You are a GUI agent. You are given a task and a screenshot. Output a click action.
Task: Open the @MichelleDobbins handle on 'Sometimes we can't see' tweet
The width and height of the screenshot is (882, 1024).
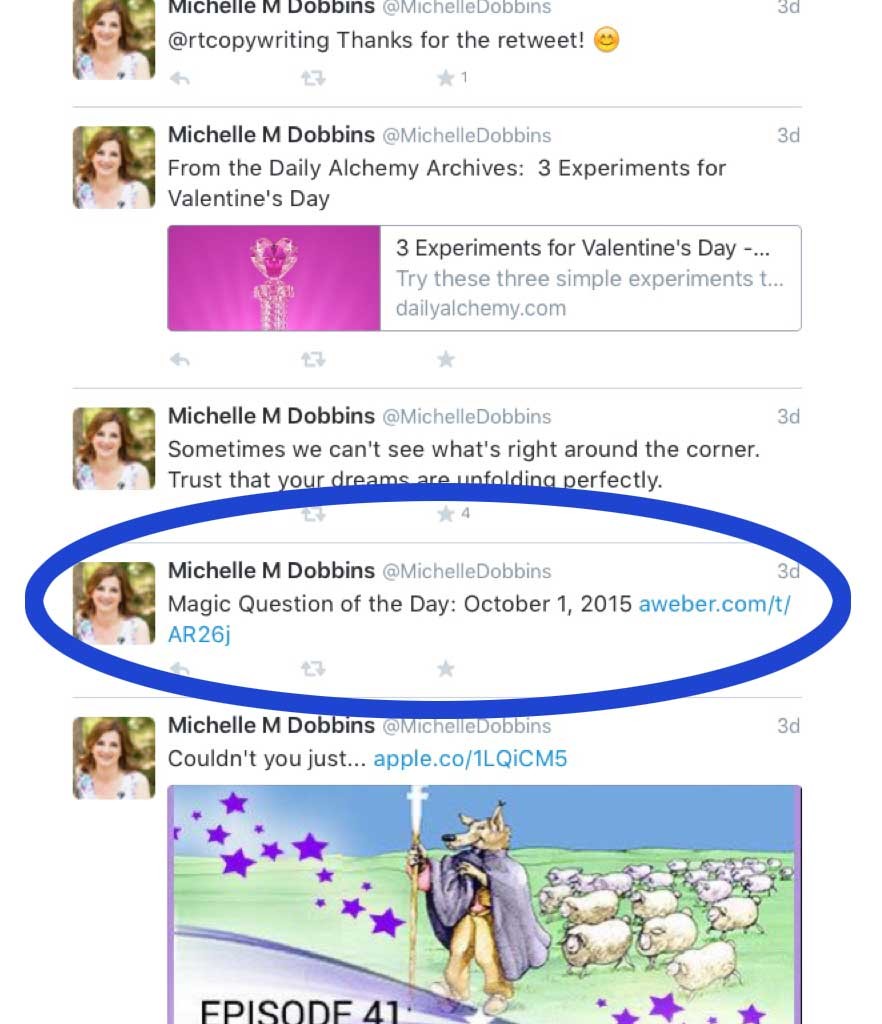467,417
